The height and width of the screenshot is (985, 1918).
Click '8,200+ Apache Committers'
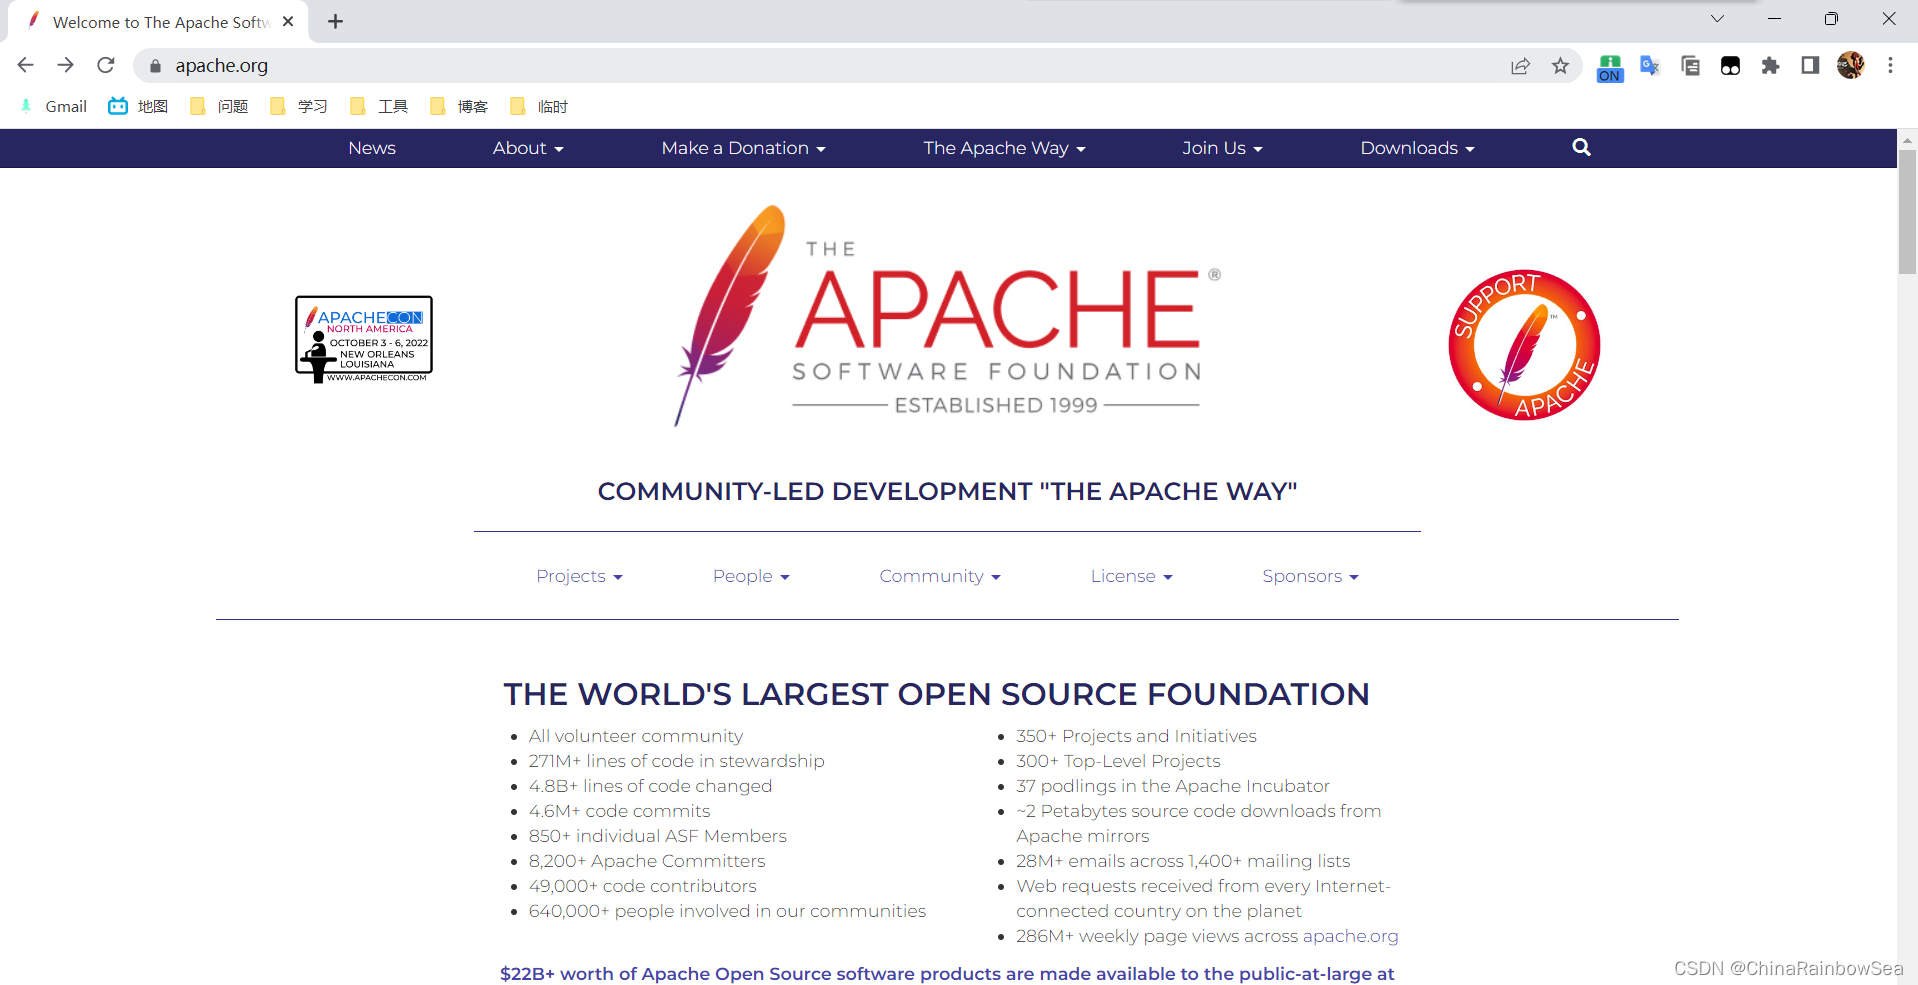tap(647, 861)
